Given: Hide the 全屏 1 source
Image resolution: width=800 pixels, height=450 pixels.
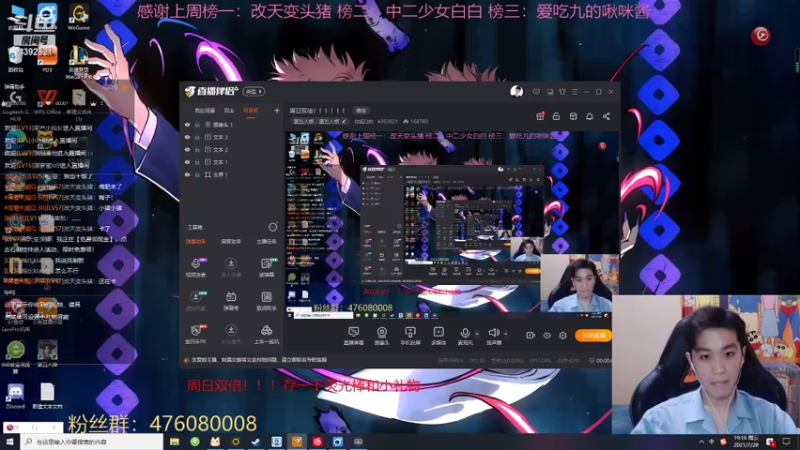Looking at the screenshot, I should (x=187, y=174).
